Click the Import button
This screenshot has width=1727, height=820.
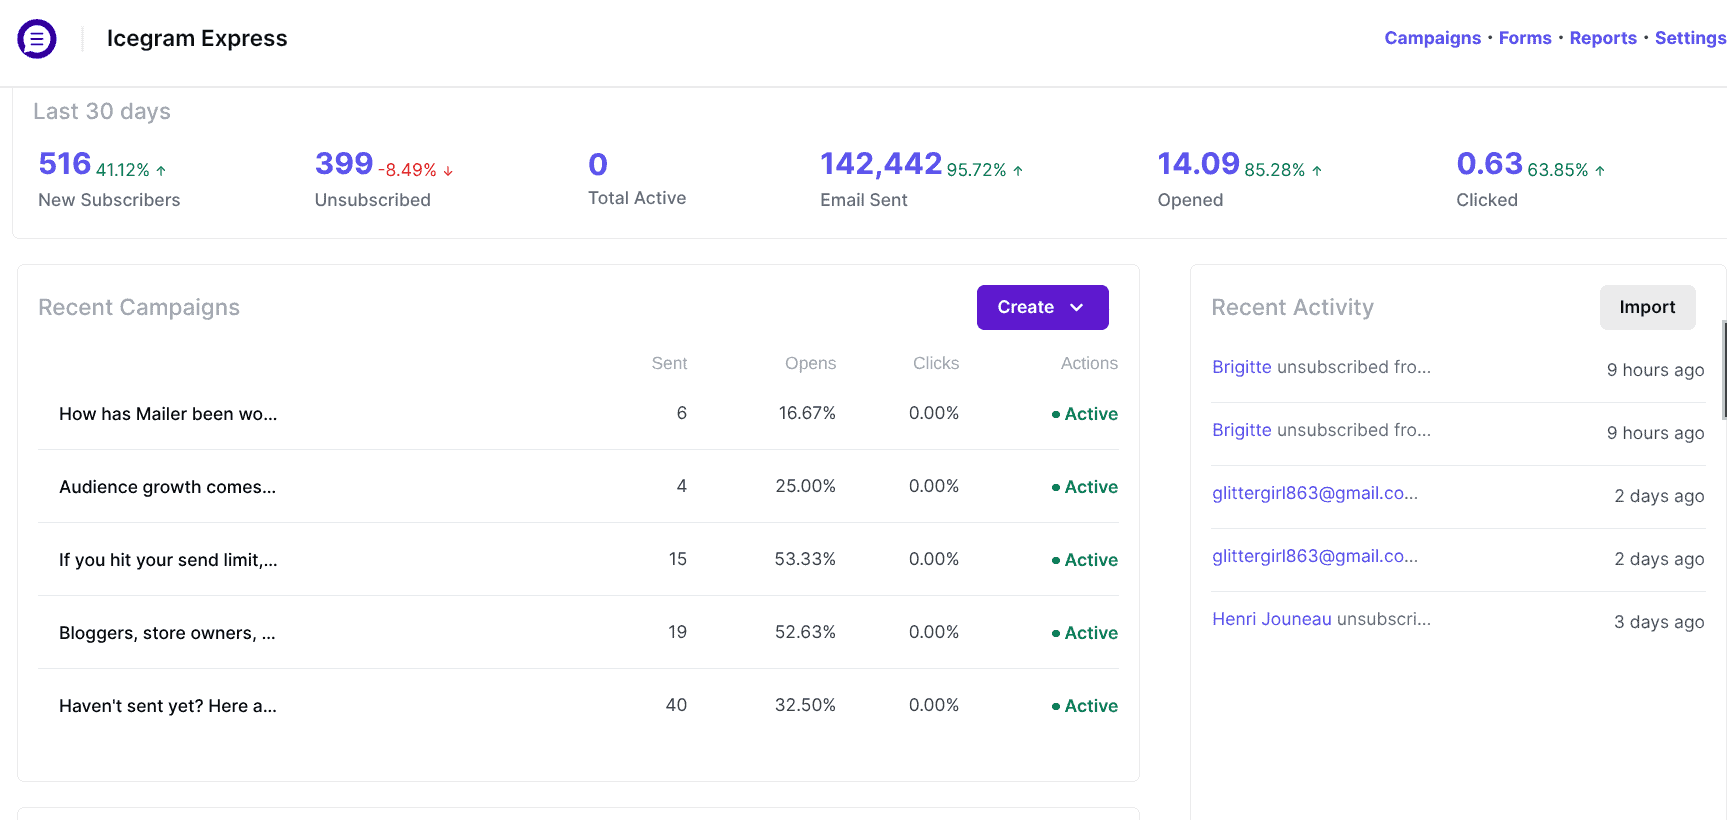[x=1647, y=307]
